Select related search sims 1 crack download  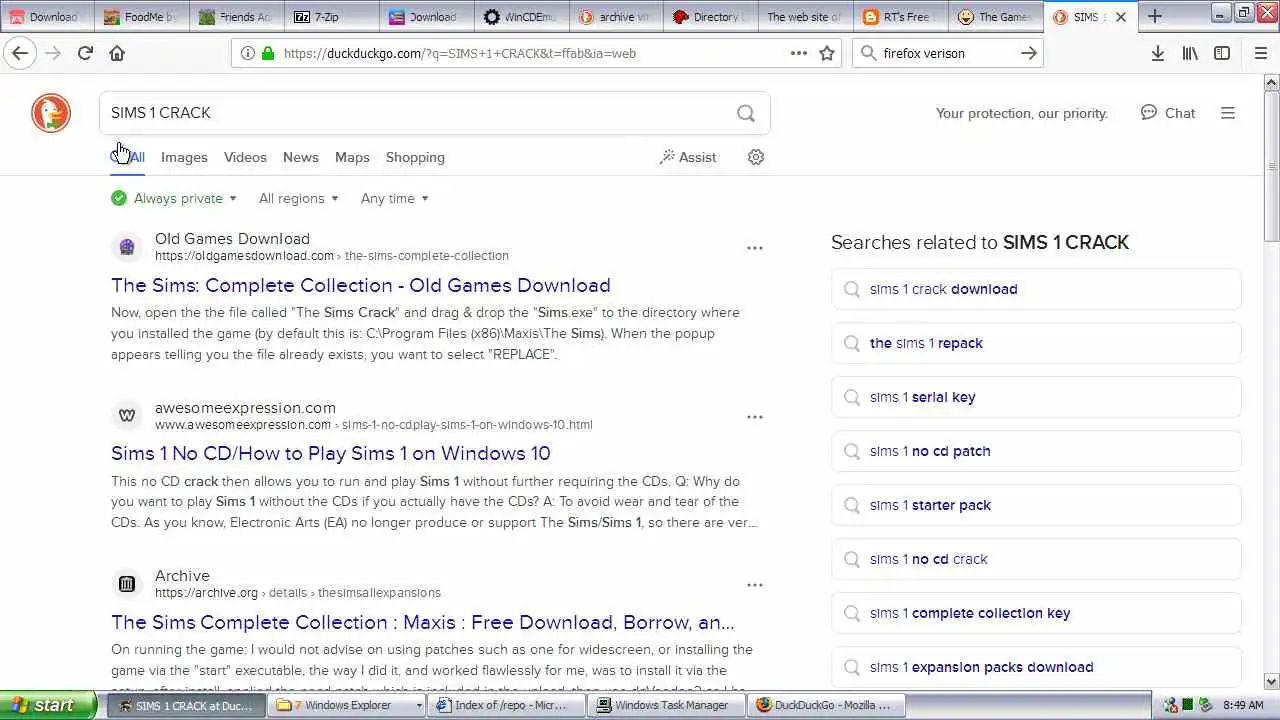pos(1036,289)
